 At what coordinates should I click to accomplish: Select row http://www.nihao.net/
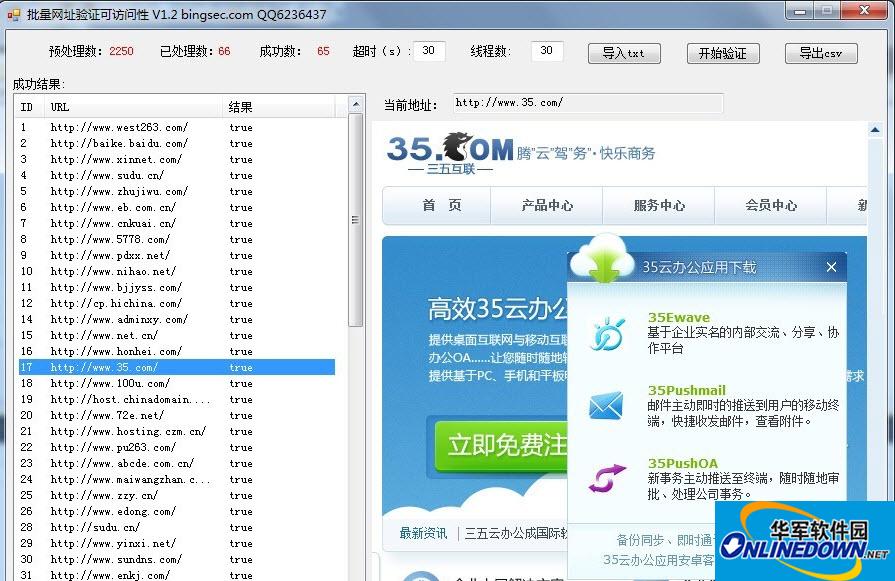click(175, 271)
